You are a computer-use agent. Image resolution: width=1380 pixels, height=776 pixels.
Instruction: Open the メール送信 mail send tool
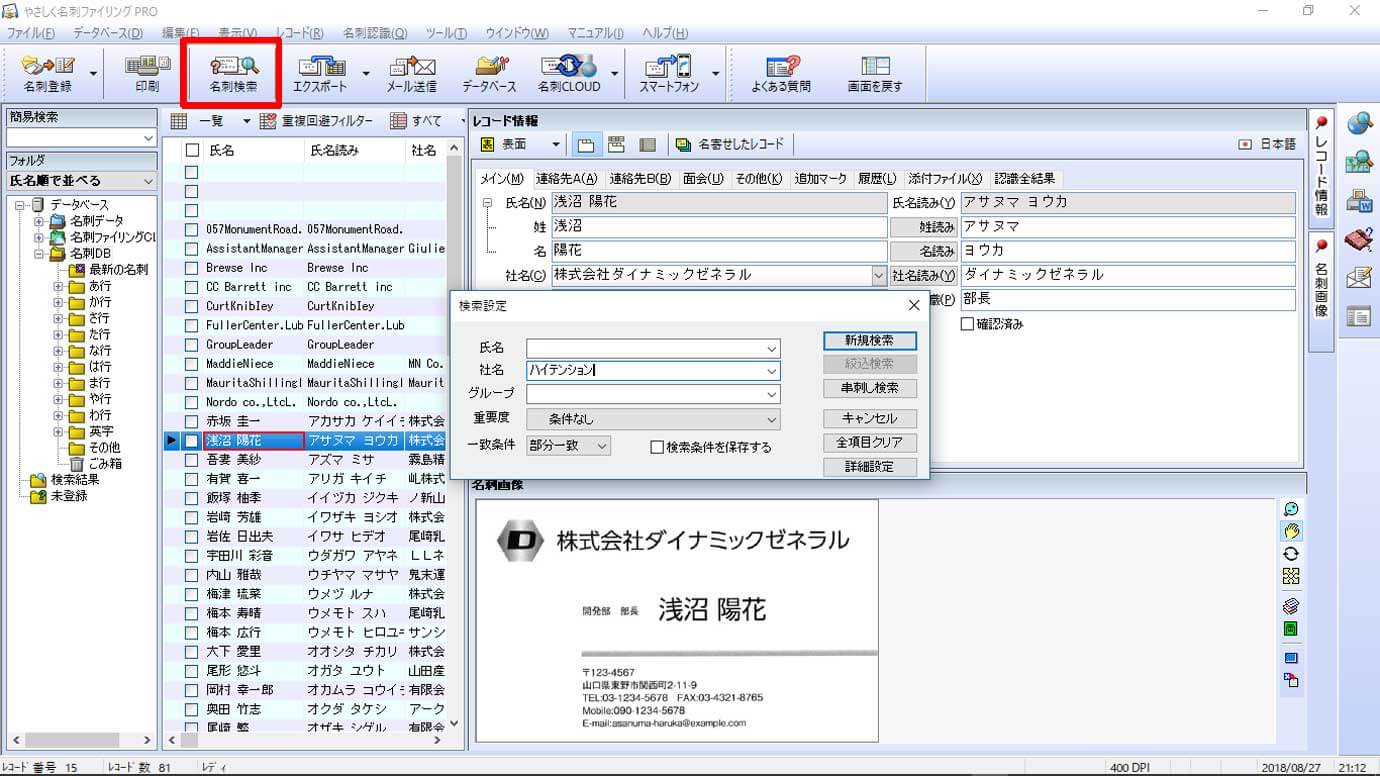411,75
